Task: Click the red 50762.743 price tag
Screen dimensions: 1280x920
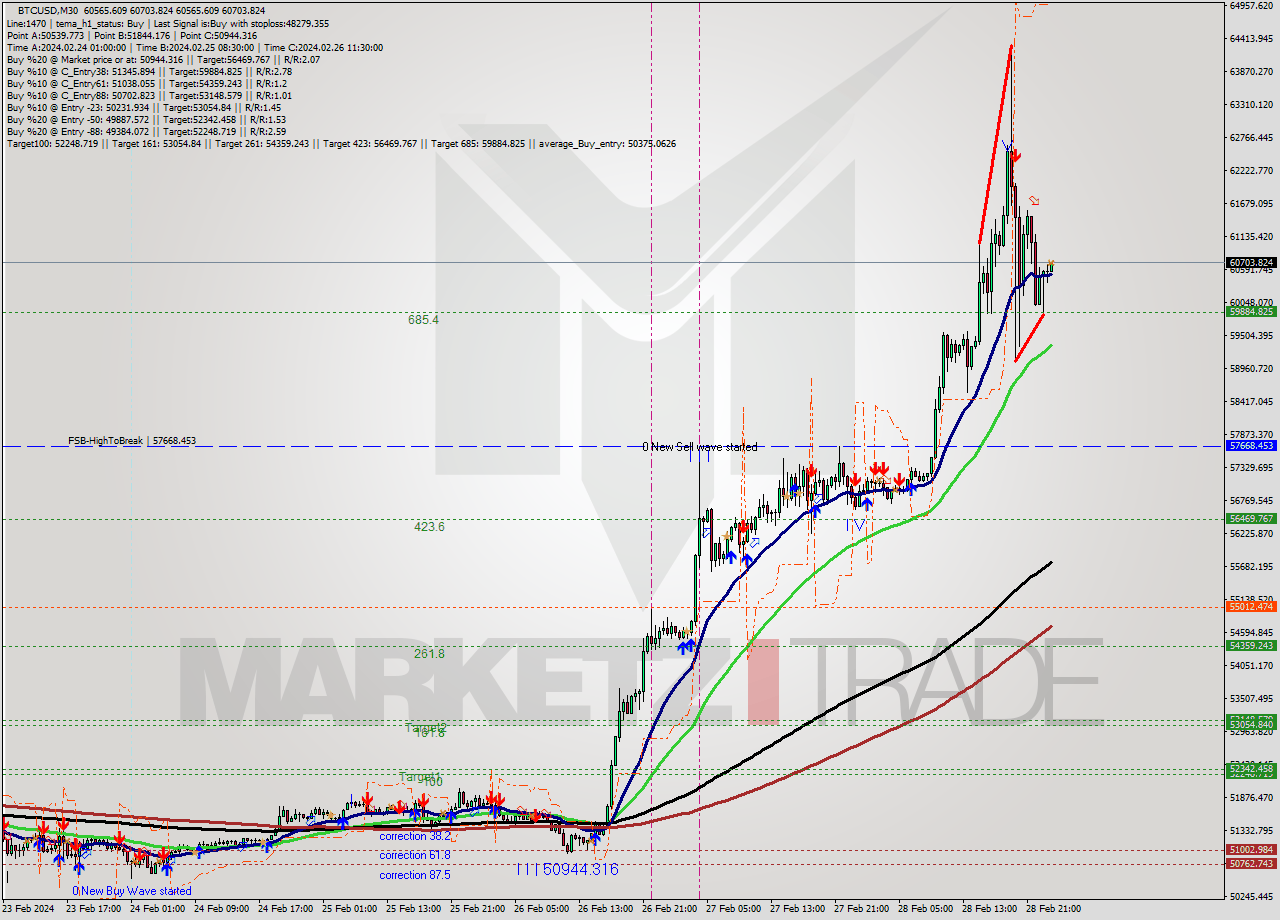Action: 1250,864
